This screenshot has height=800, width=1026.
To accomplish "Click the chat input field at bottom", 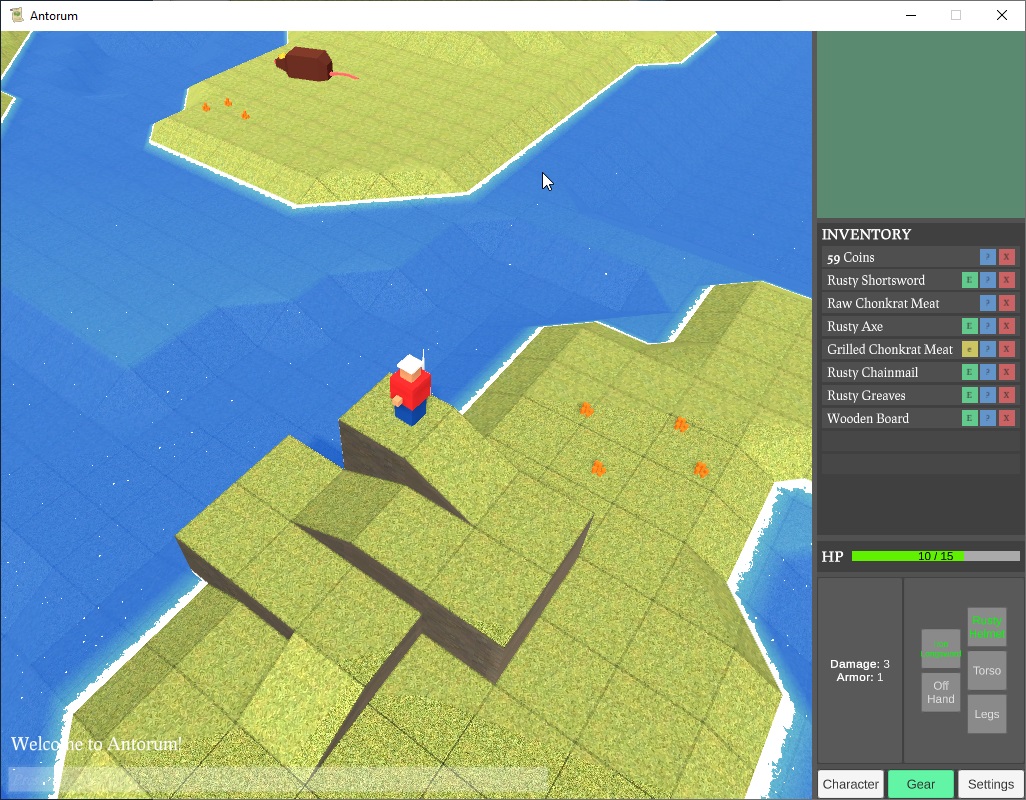I will tap(278, 778).
